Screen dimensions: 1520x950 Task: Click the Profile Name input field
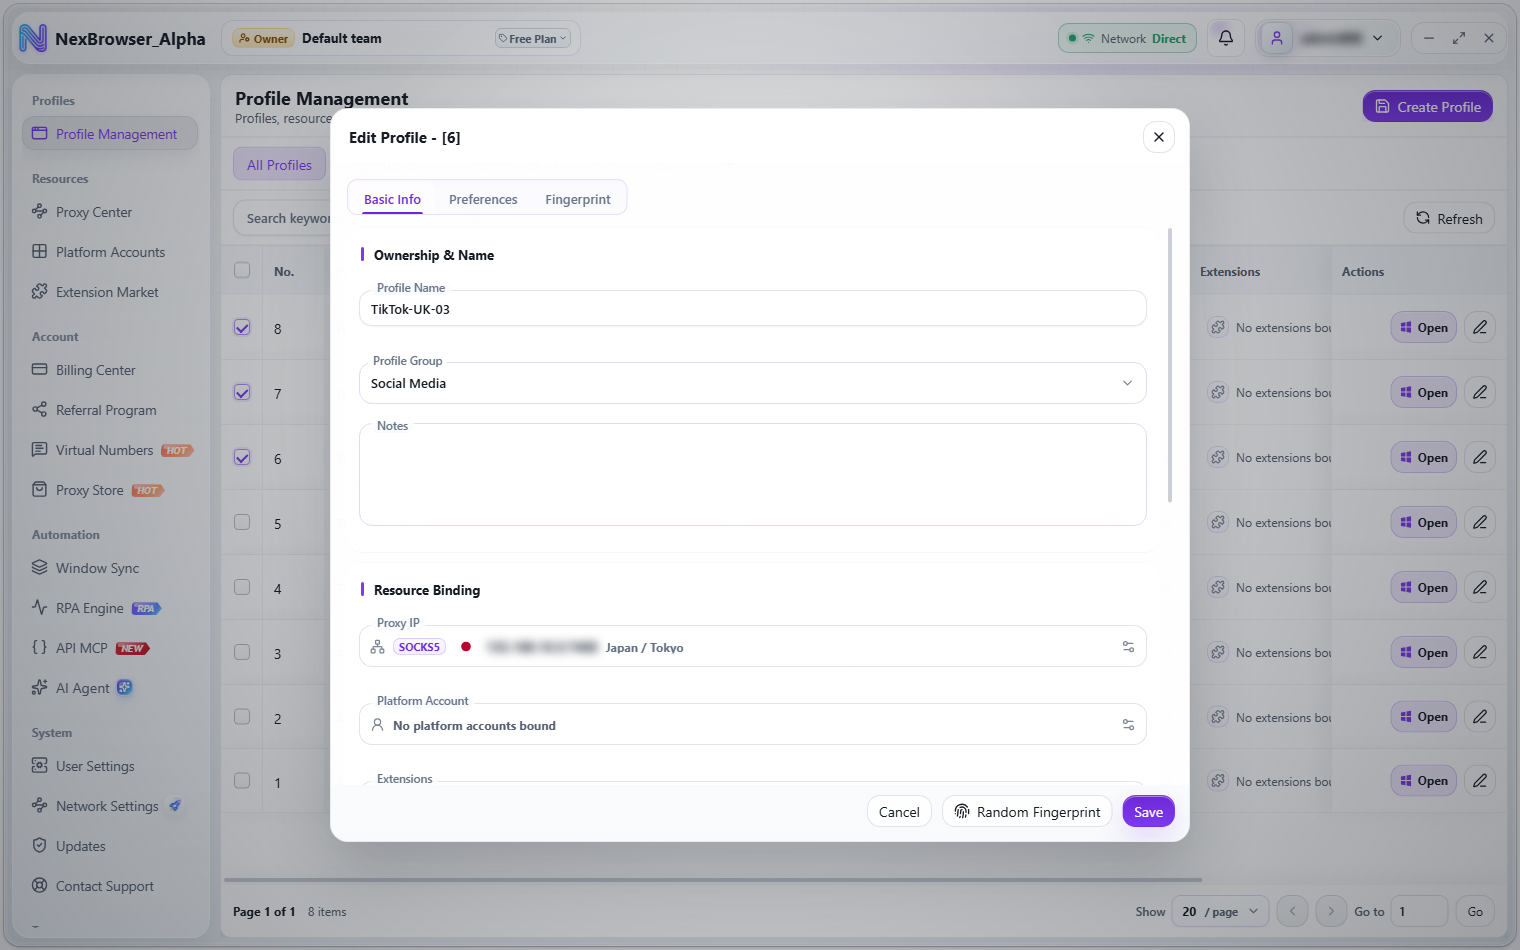[x=752, y=309]
